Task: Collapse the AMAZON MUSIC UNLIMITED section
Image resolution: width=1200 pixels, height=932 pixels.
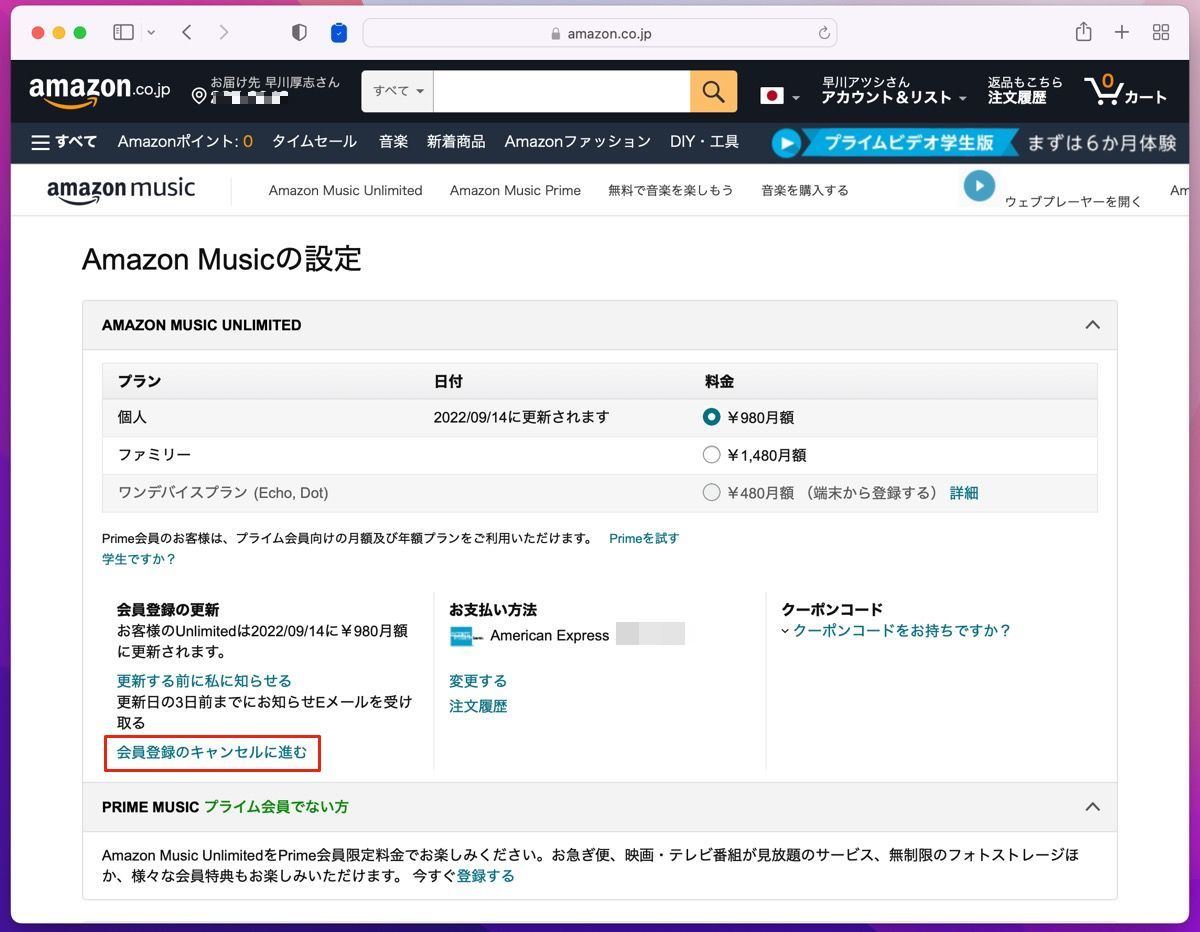Action: point(1092,325)
